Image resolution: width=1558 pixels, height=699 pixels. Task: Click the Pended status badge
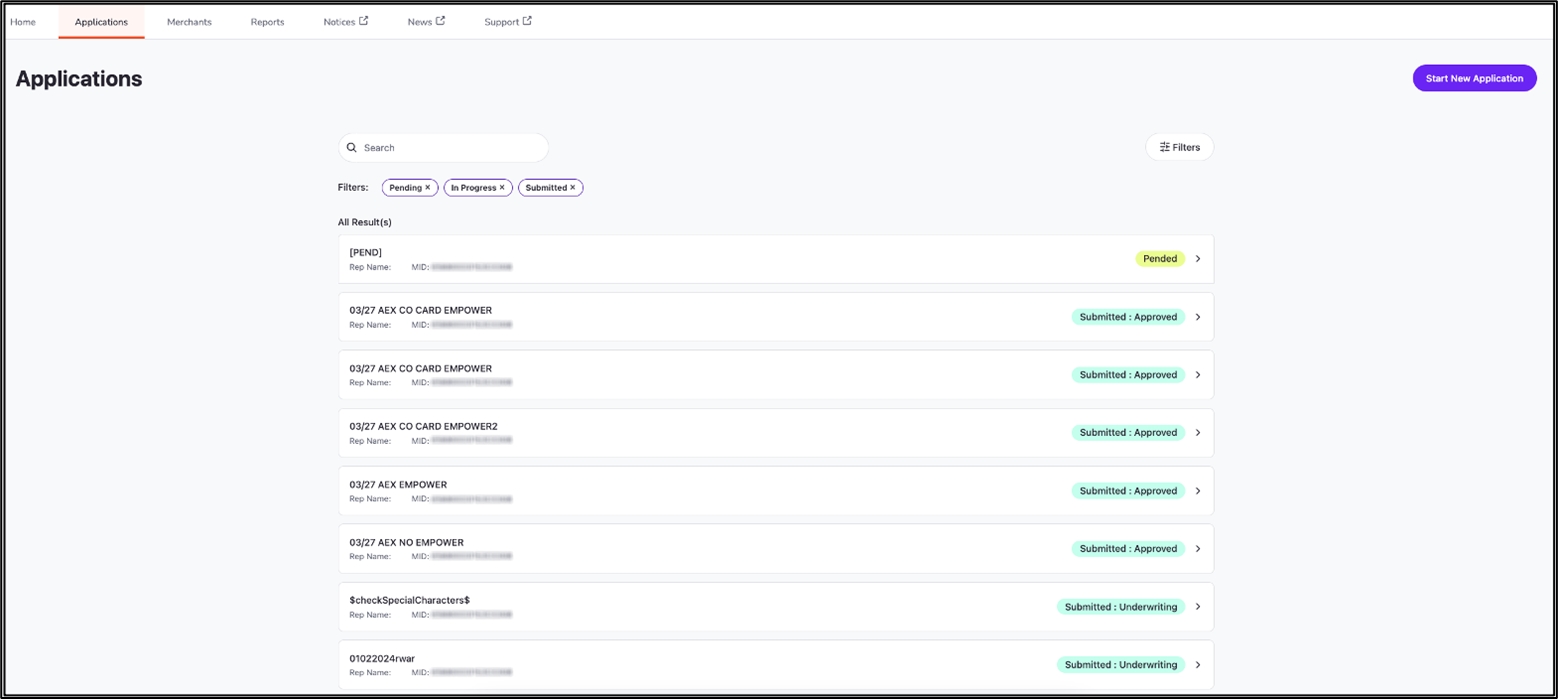[1160, 259]
